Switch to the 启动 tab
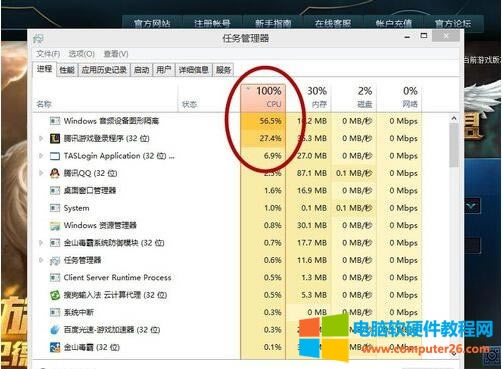 point(141,70)
